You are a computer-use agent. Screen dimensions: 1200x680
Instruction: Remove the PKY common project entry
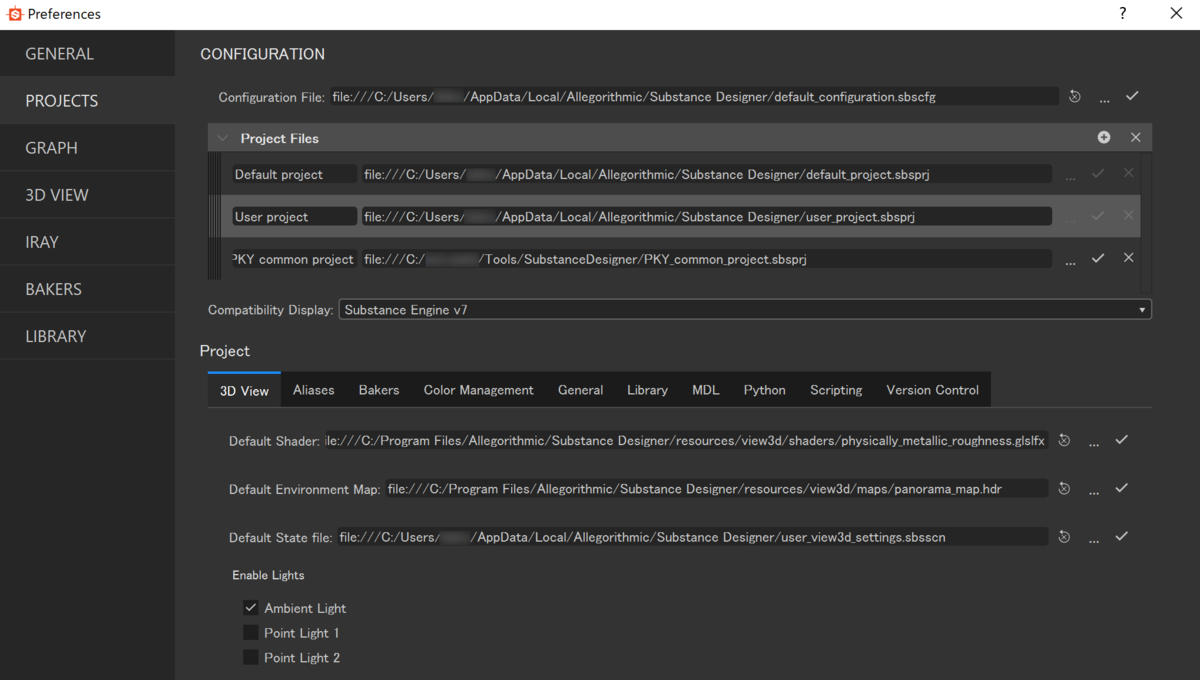[x=1128, y=258]
